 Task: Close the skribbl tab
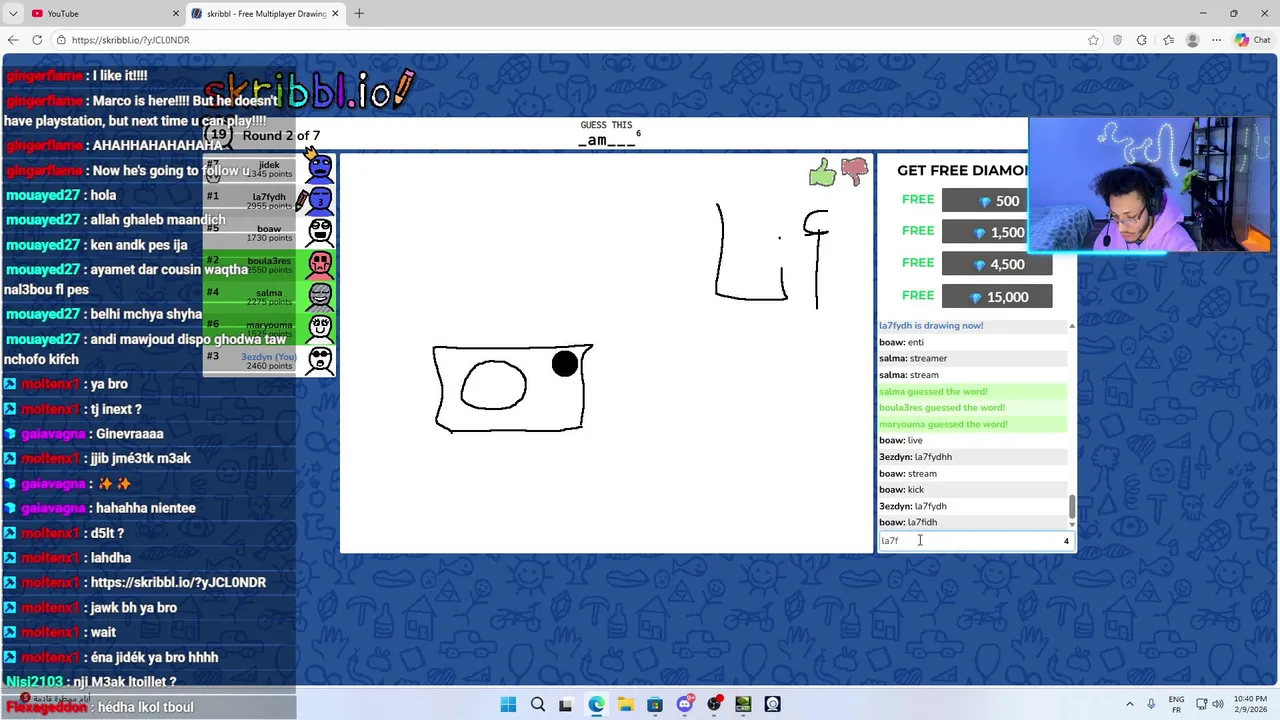click(x=336, y=13)
